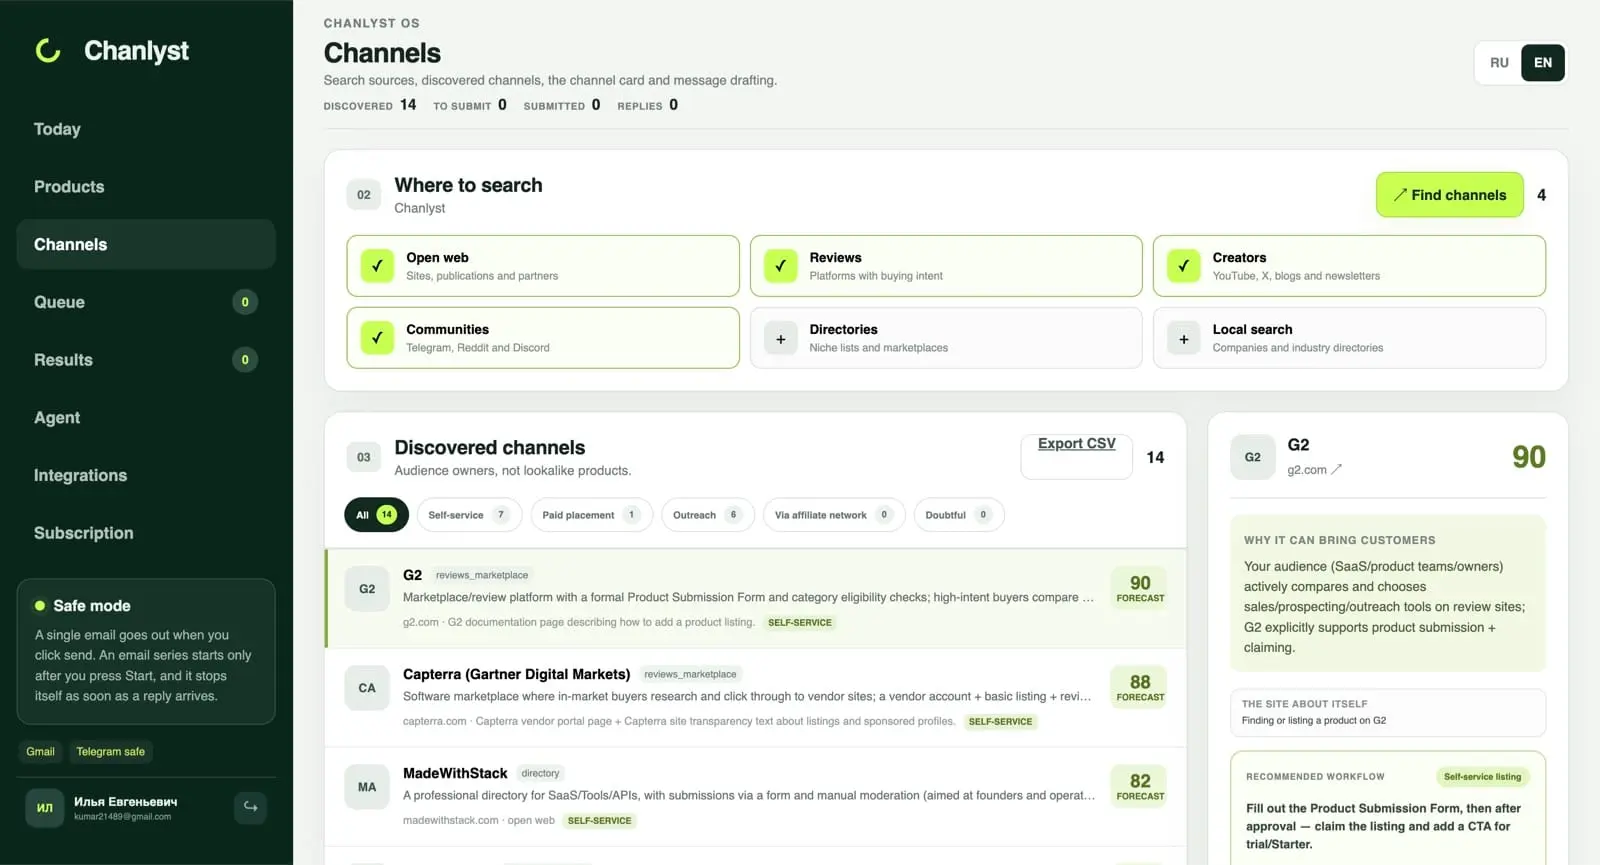This screenshot has height=865, width=1600.
Task: Click SELF-SERVICE label on Capterra row
Action: [x=1000, y=721]
